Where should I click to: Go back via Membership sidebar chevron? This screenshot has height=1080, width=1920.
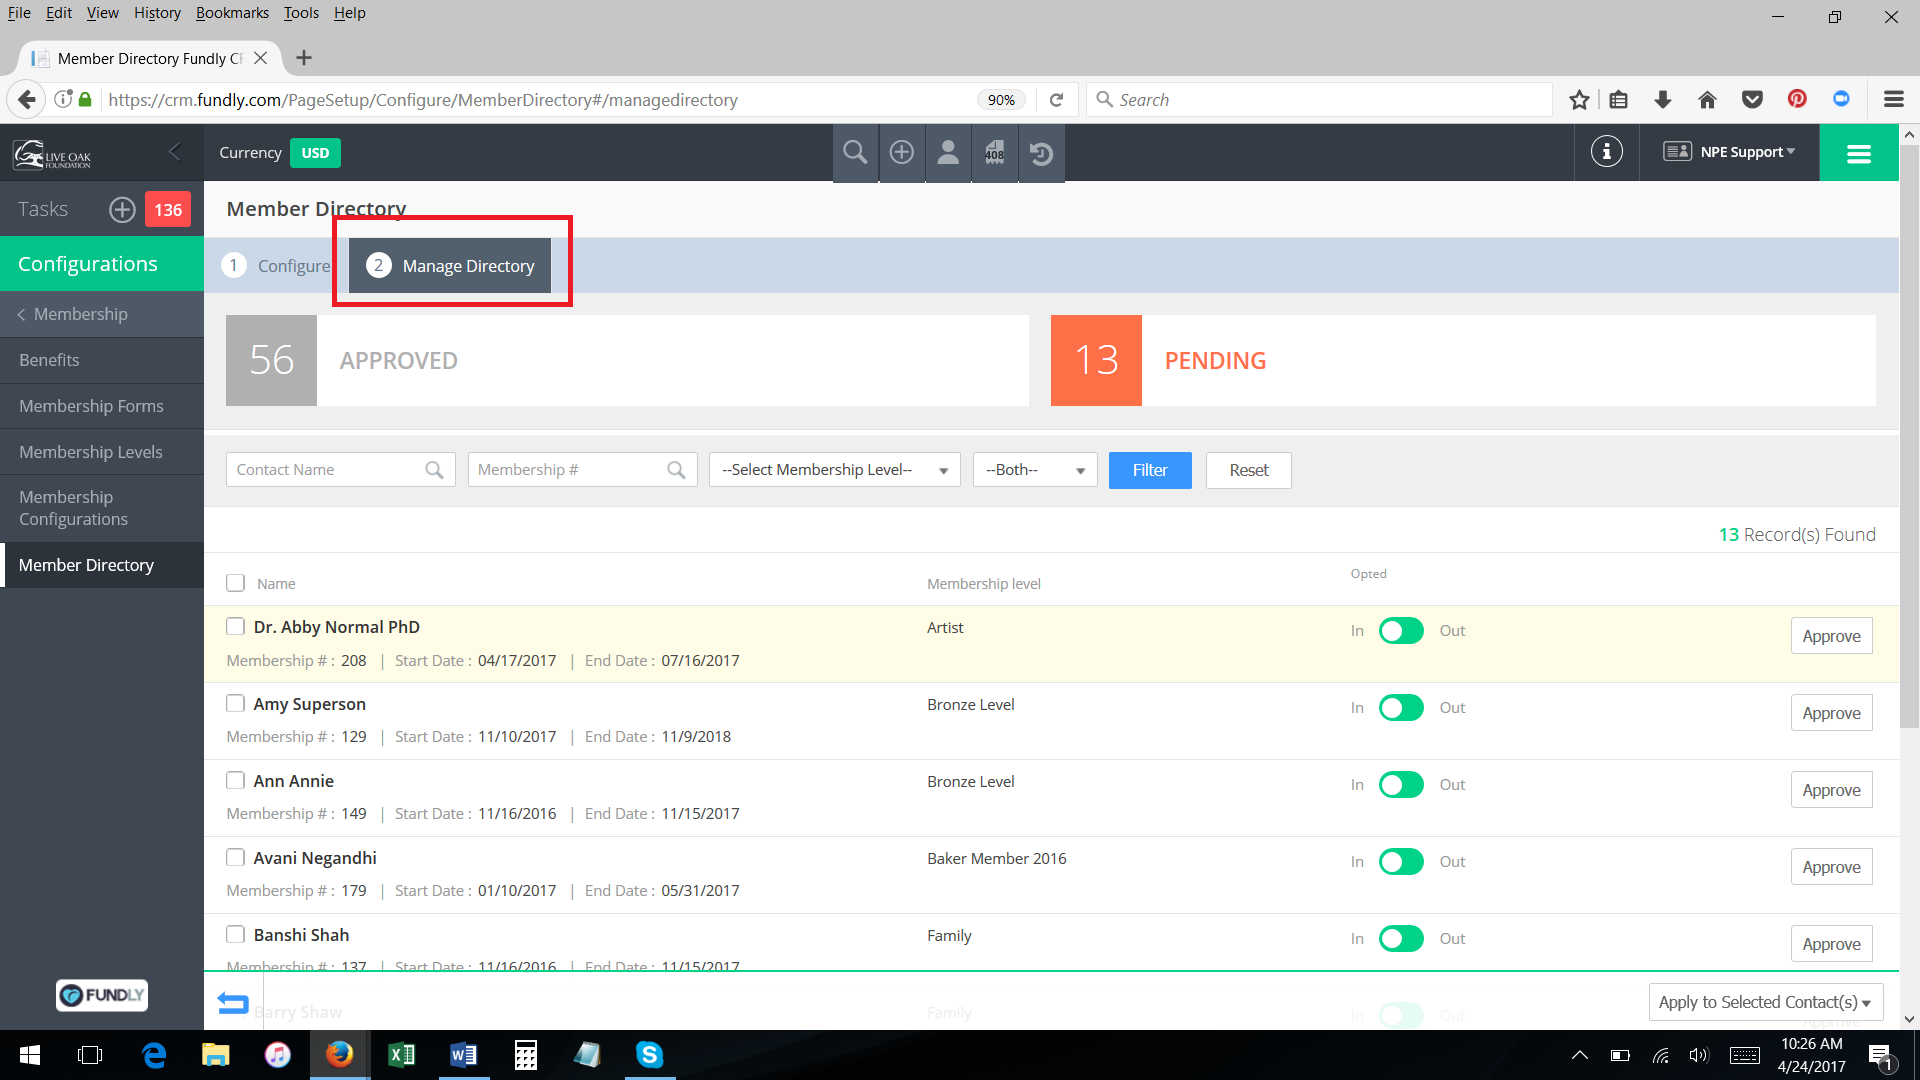tap(21, 315)
